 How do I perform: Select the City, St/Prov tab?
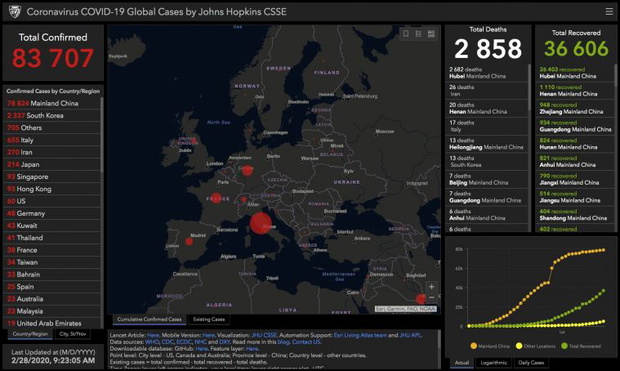(x=73, y=334)
